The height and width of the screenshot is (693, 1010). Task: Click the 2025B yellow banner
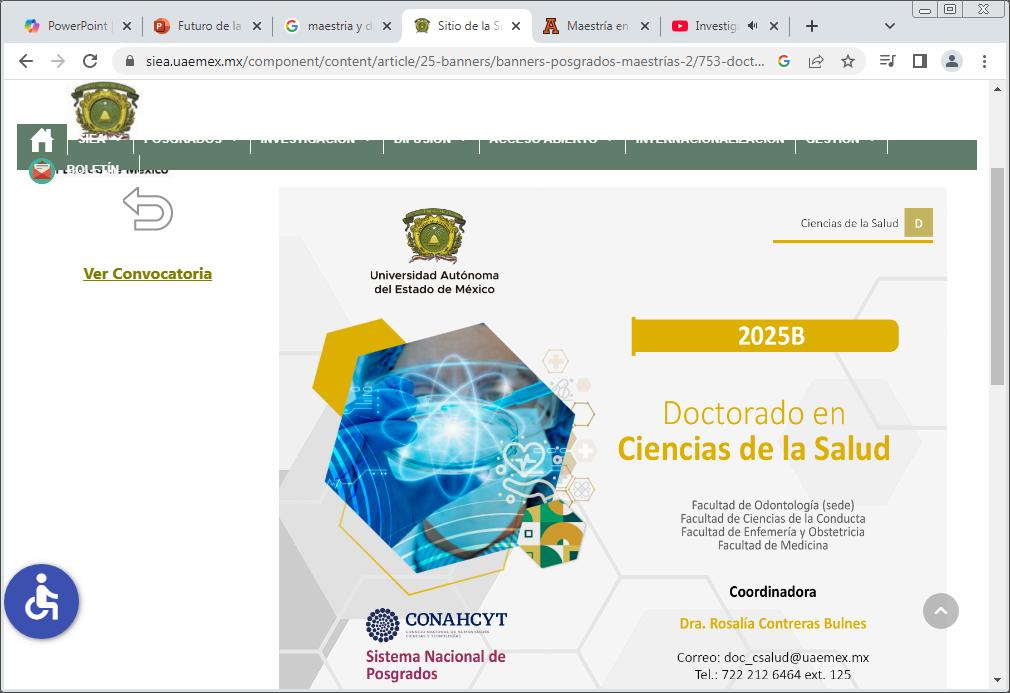point(765,336)
